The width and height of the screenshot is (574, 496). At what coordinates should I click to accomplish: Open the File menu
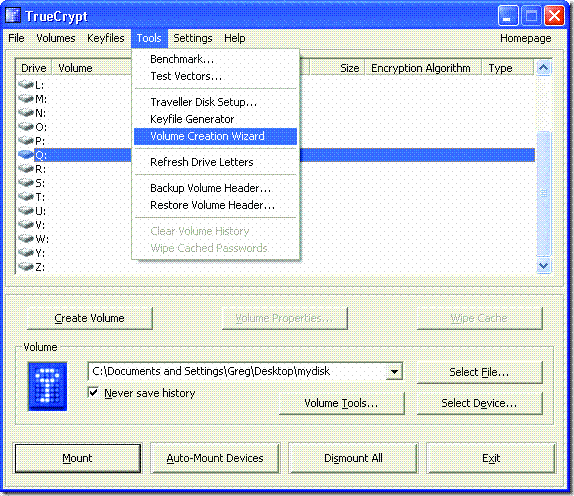click(x=16, y=38)
